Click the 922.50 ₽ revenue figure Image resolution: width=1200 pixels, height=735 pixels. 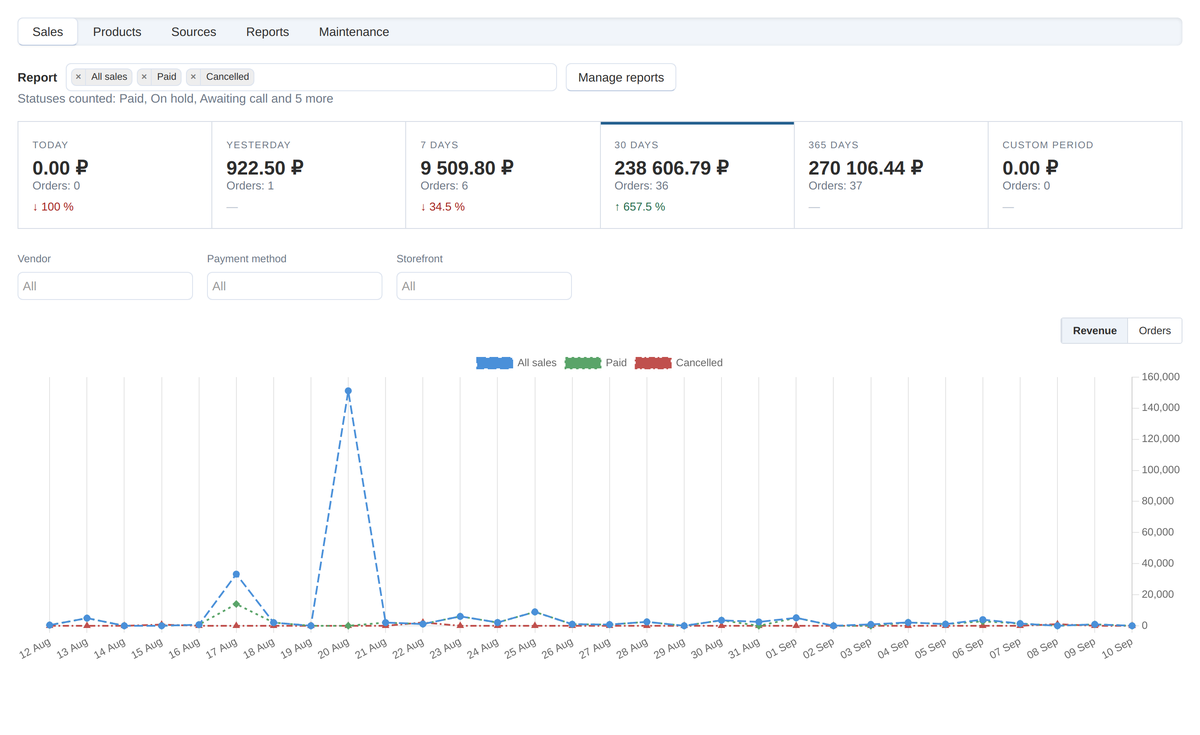coord(265,168)
